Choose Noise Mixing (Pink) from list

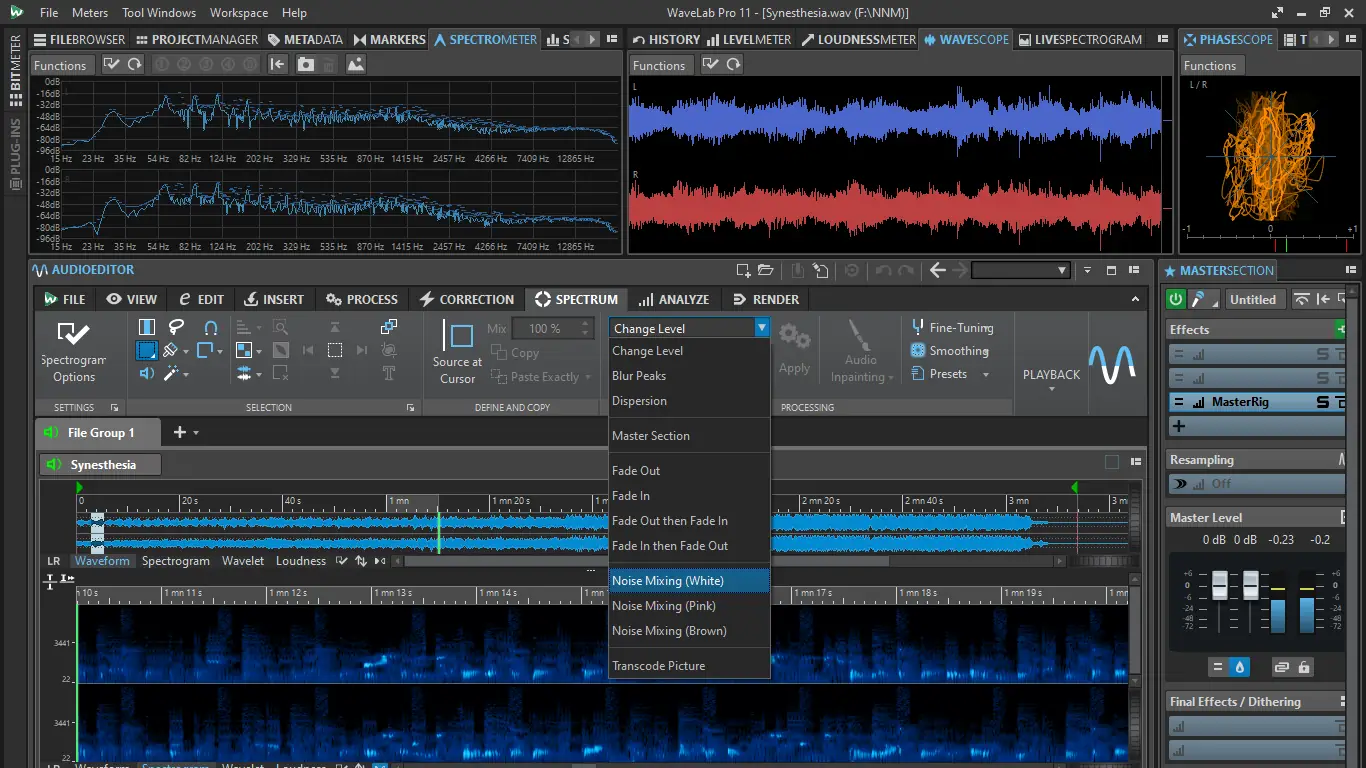click(664, 606)
